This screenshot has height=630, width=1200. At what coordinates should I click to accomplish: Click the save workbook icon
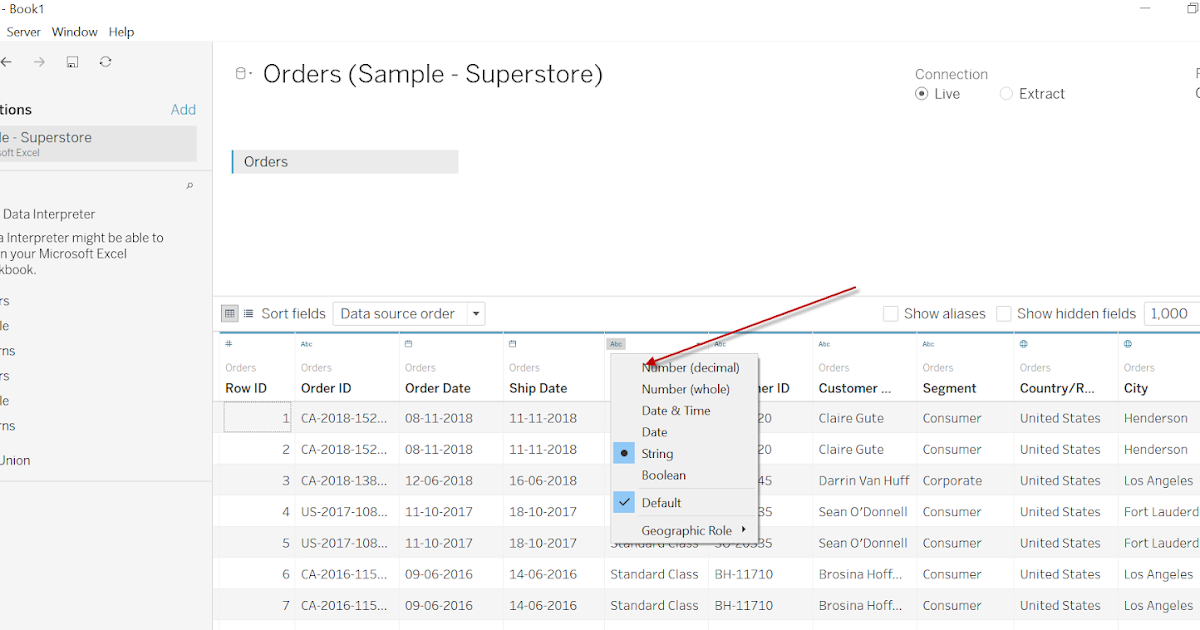click(x=71, y=61)
